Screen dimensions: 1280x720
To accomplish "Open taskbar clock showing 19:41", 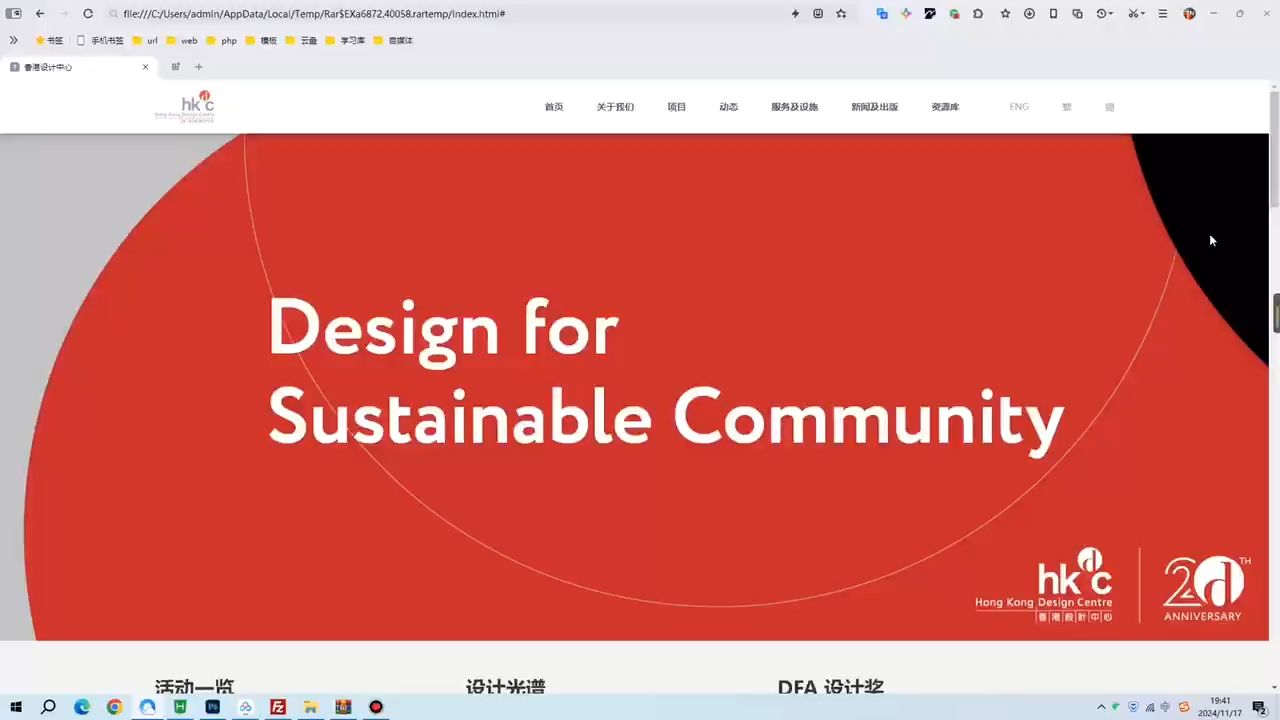I will [1220, 707].
